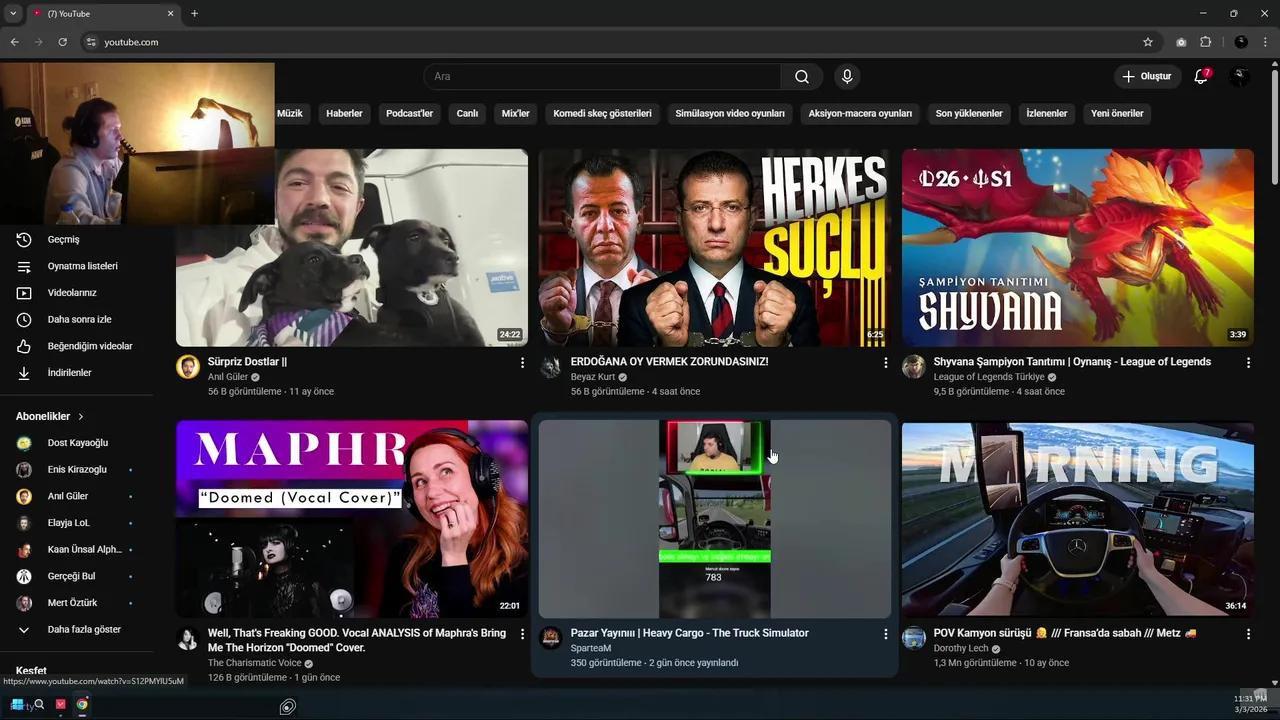Select the Canlı filter chip

coord(467,114)
